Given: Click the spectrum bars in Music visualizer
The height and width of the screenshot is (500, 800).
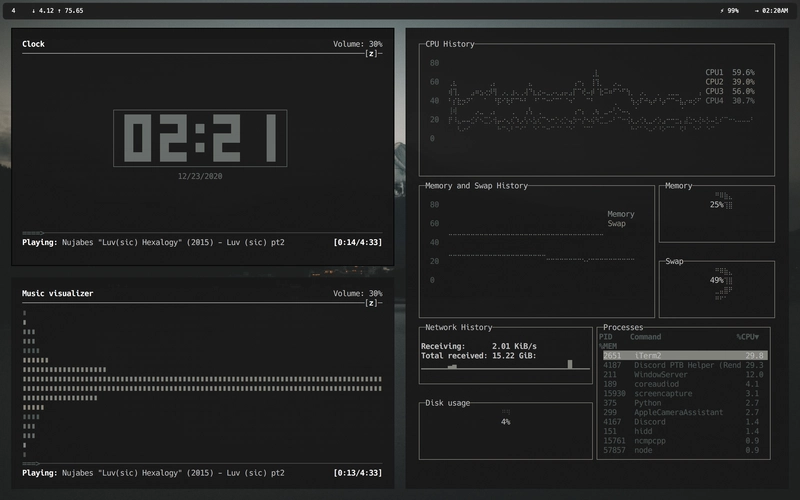Looking at the screenshot, I should click(202, 384).
